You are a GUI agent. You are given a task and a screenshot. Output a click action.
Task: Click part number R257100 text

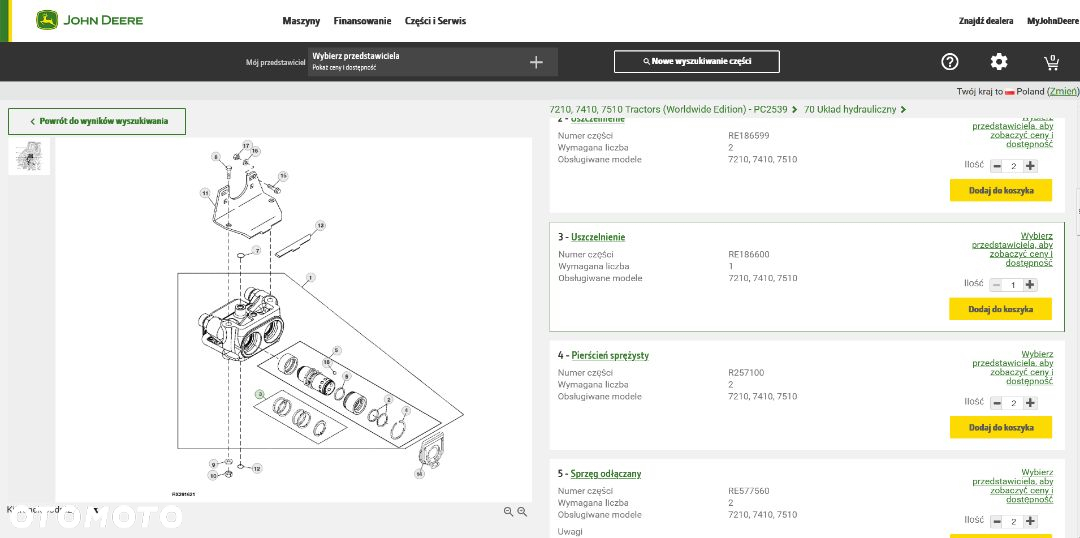[x=746, y=373]
